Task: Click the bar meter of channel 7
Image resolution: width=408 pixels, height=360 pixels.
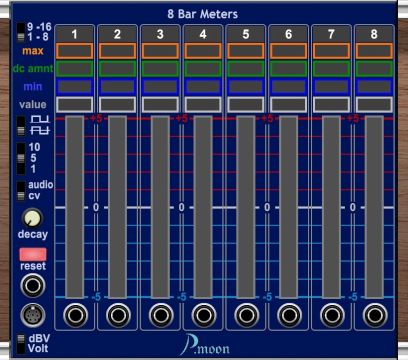Action: [331, 207]
